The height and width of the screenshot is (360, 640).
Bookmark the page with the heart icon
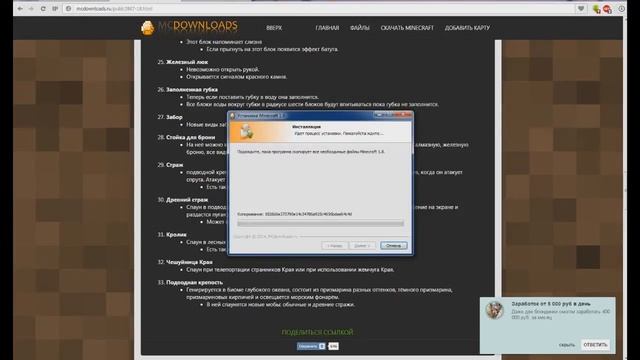(581, 9)
